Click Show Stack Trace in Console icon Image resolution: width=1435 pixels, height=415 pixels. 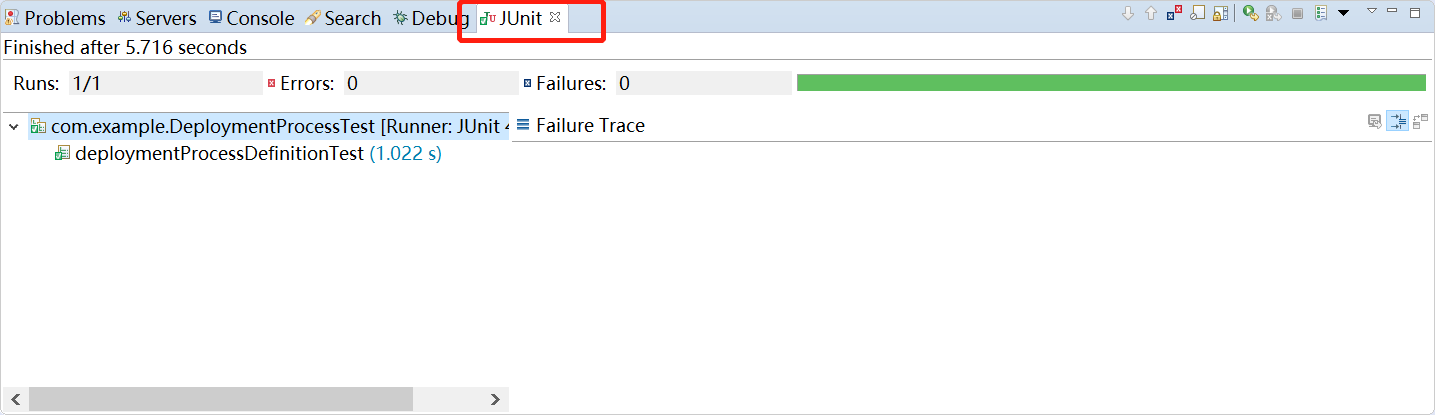point(1375,121)
